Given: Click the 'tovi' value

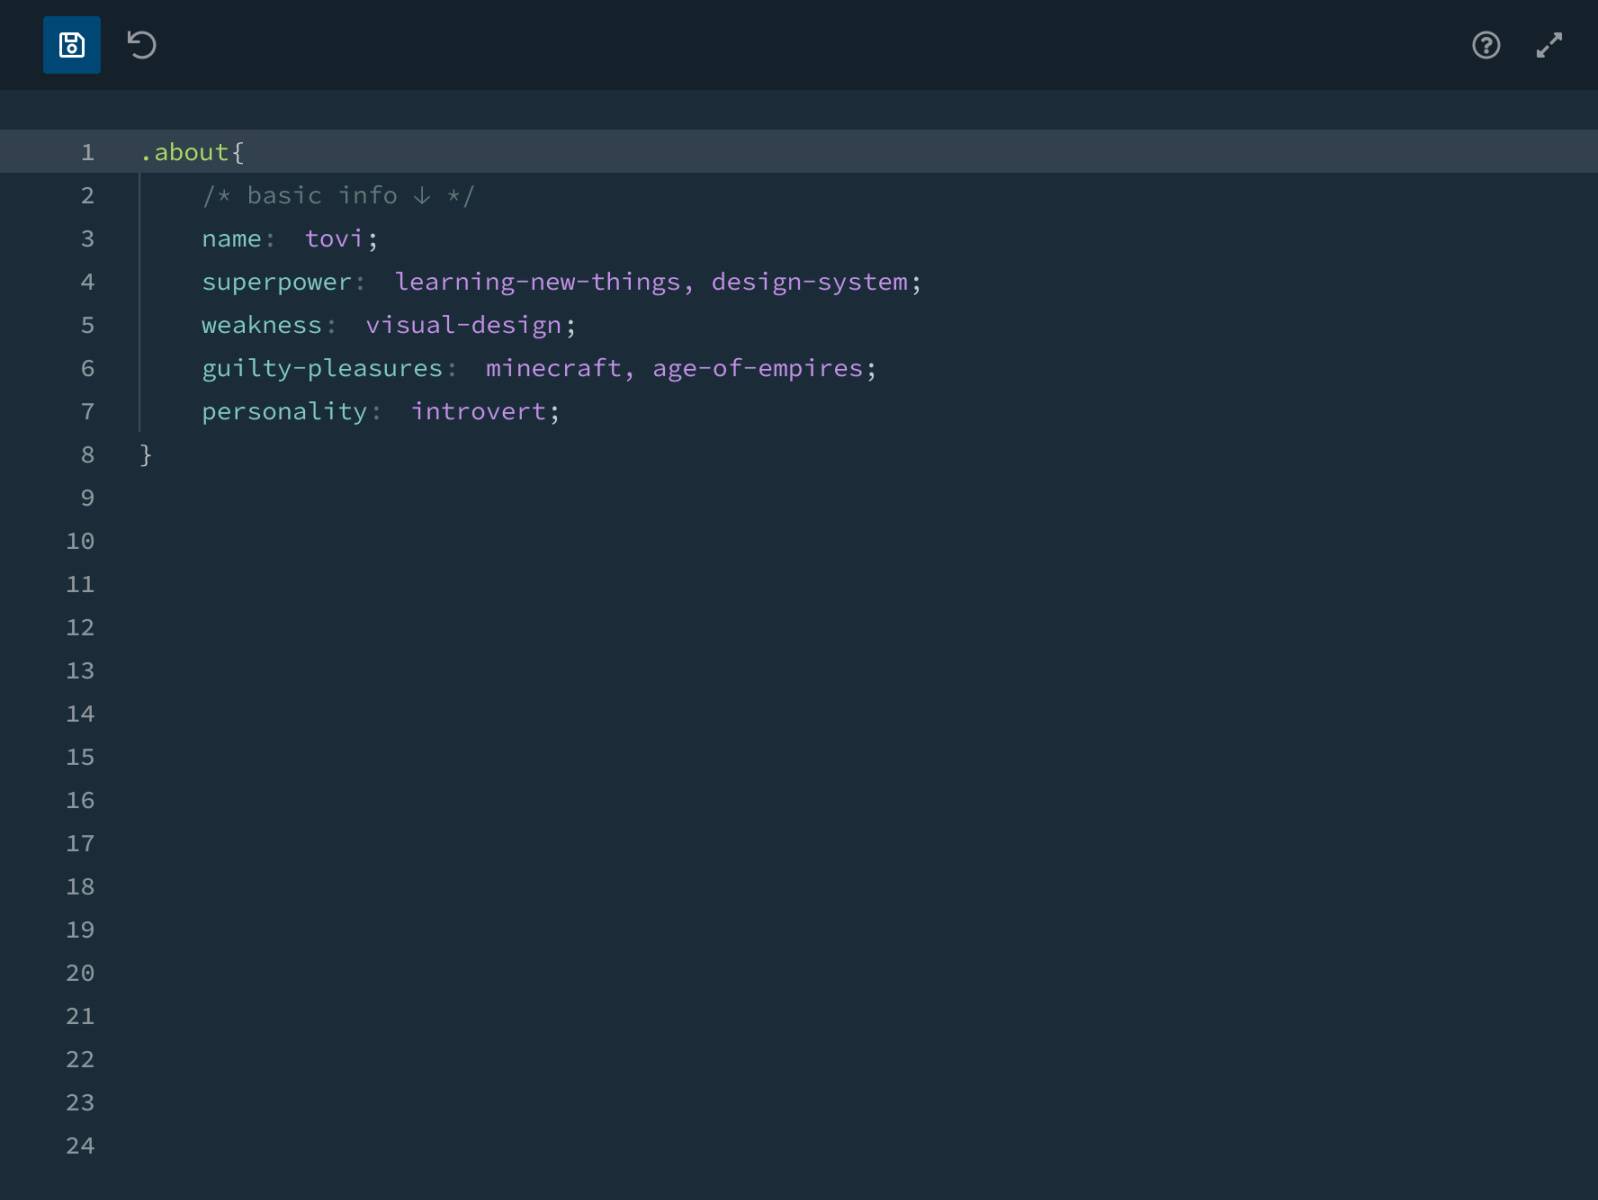Looking at the screenshot, I should click(334, 239).
